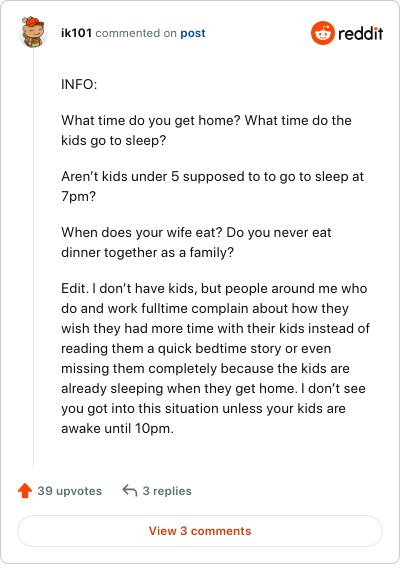Open the ik101 username link
Image resolution: width=400 pixels, height=564 pixels.
point(76,33)
